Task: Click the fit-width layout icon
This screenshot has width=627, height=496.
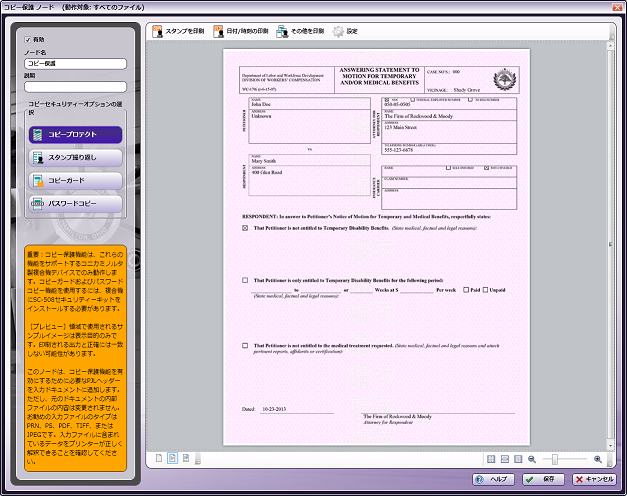Action: click(x=505, y=459)
